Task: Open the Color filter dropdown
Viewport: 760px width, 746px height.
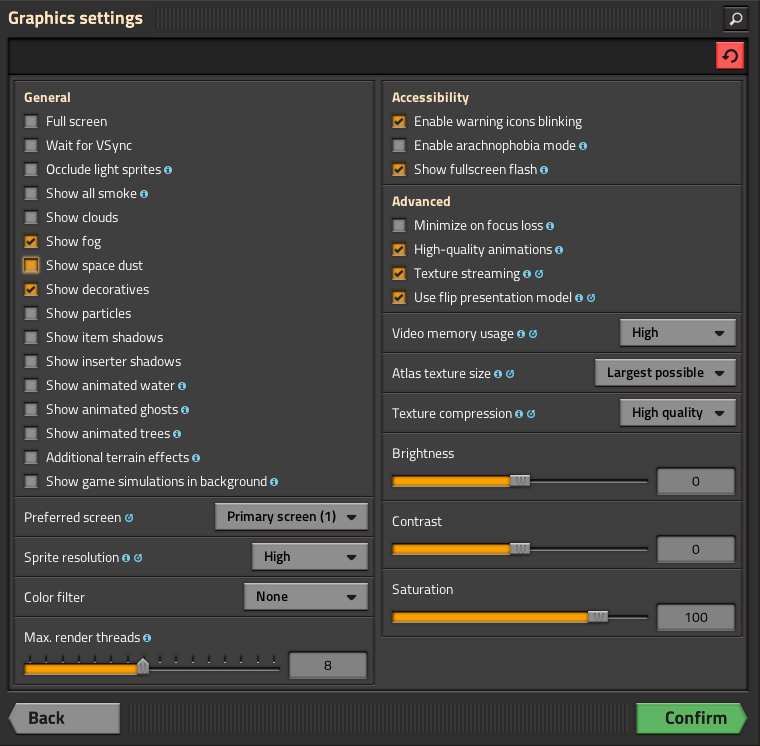Action: 306,596
